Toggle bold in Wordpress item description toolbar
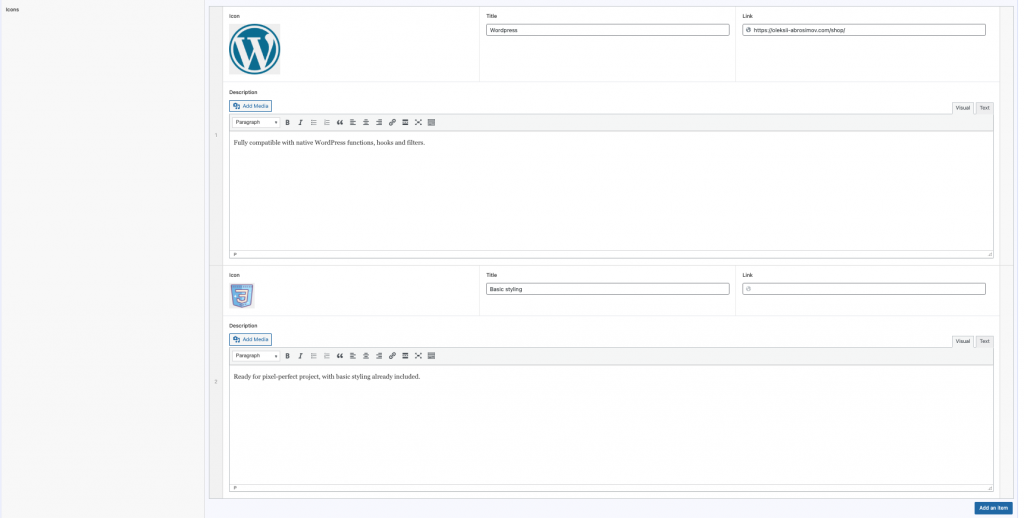 [287, 122]
